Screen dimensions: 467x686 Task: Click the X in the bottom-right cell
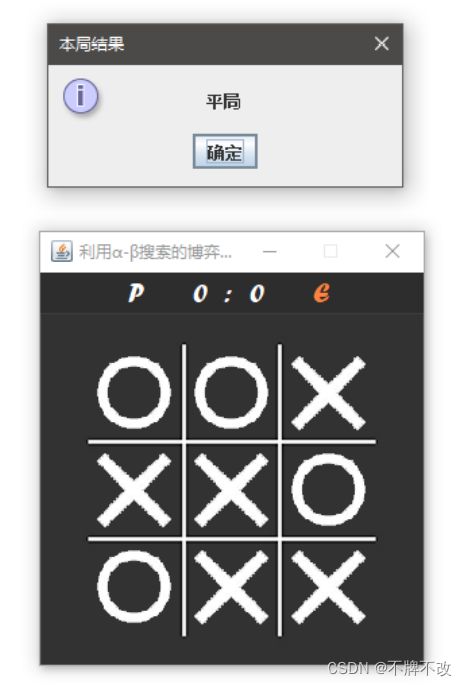click(x=328, y=587)
